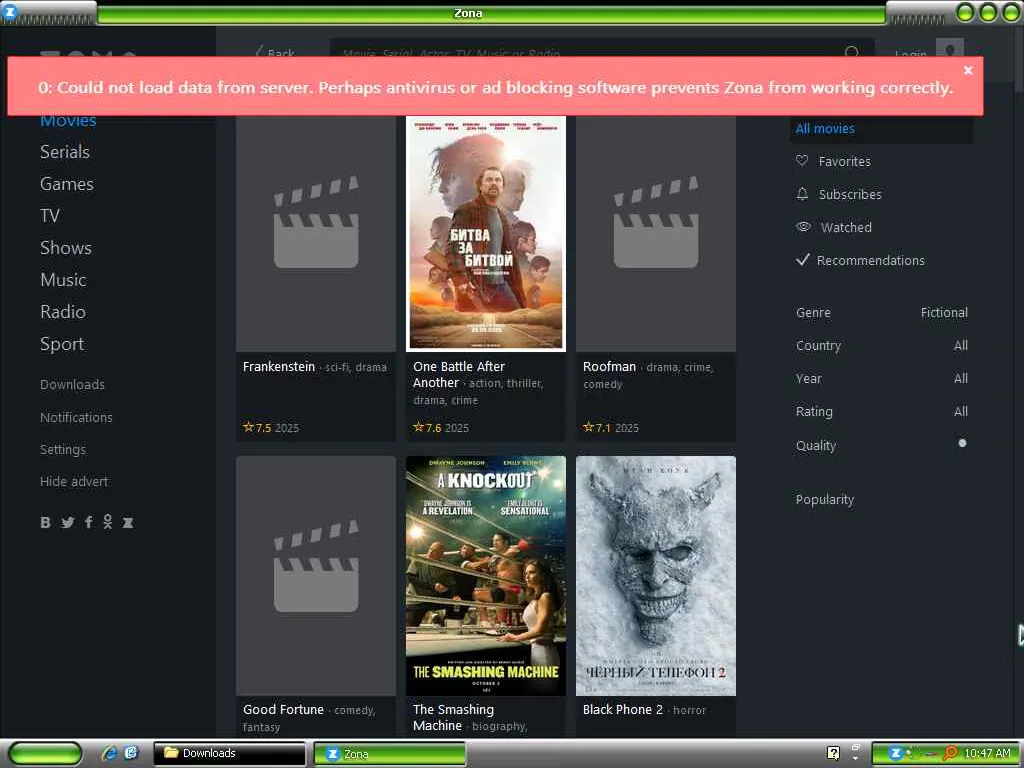Image resolution: width=1024 pixels, height=768 pixels.
Task: Open the Music section
Action: click(x=63, y=280)
